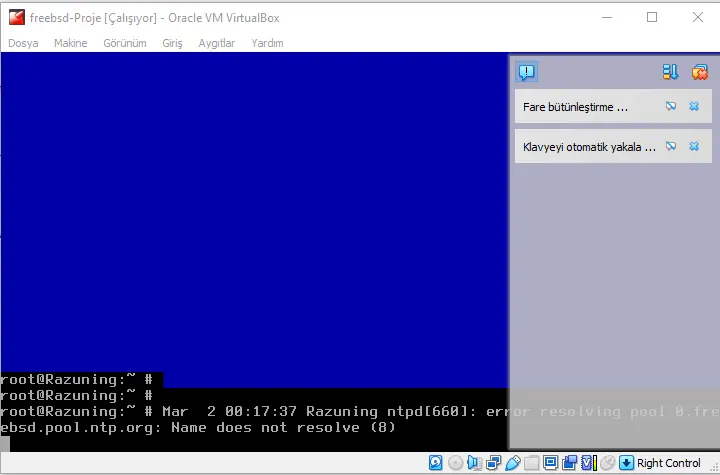This screenshot has height=475, width=720.
Task: Click the mouse integration status icon
Action: click(x=608, y=463)
